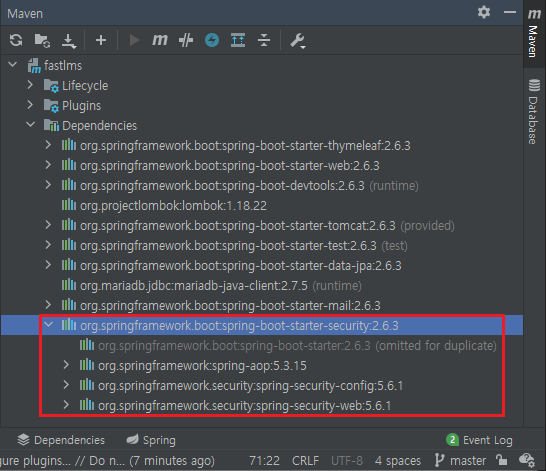The image size is (546, 471).
Task: Open the Database side tab
Action: tap(534, 112)
